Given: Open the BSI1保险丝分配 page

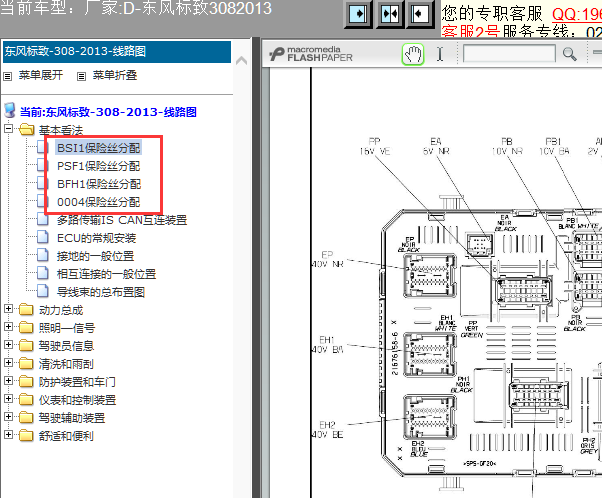Looking at the screenshot, I should click(99, 148).
